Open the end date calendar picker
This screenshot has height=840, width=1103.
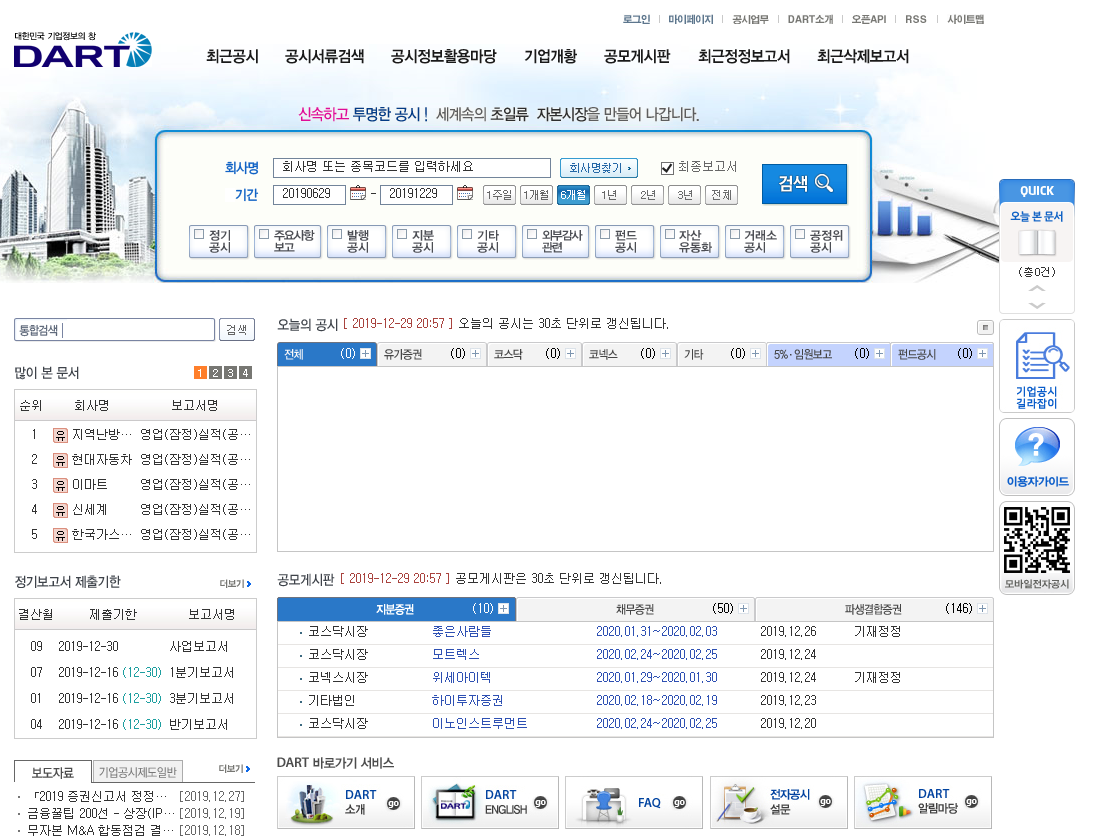click(x=465, y=193)
